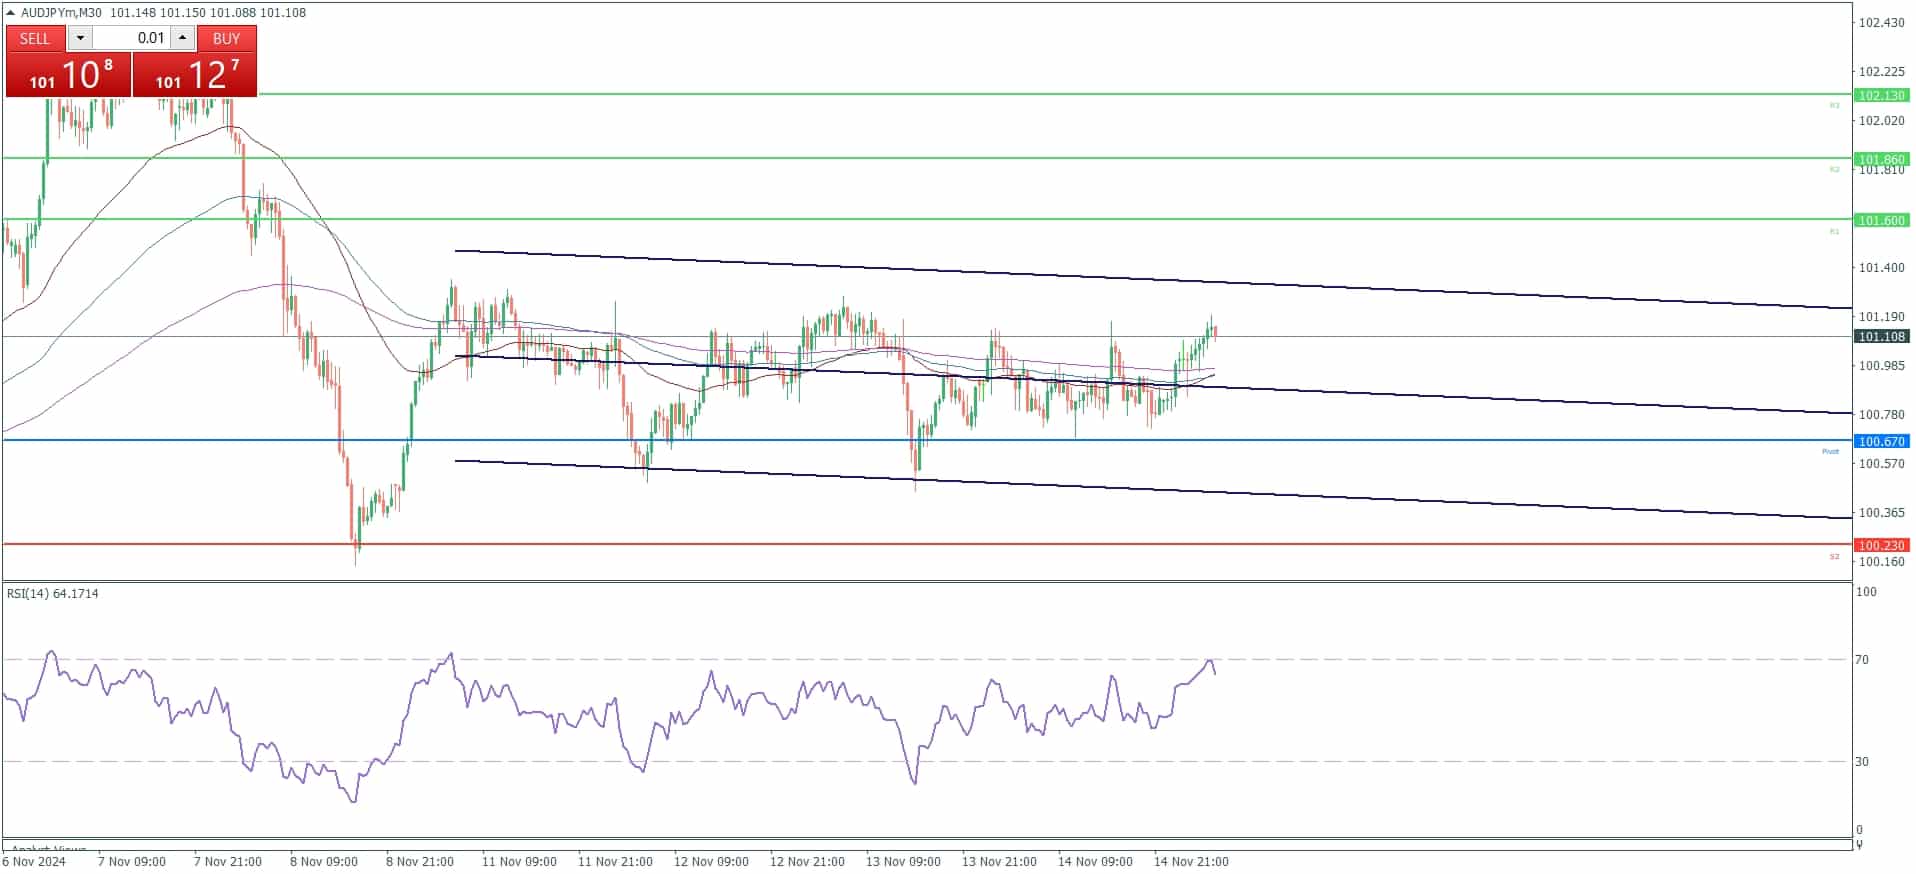Click the RSI 70 level scale label
The image size is (1916, 874).
(x=1862, y=659)
